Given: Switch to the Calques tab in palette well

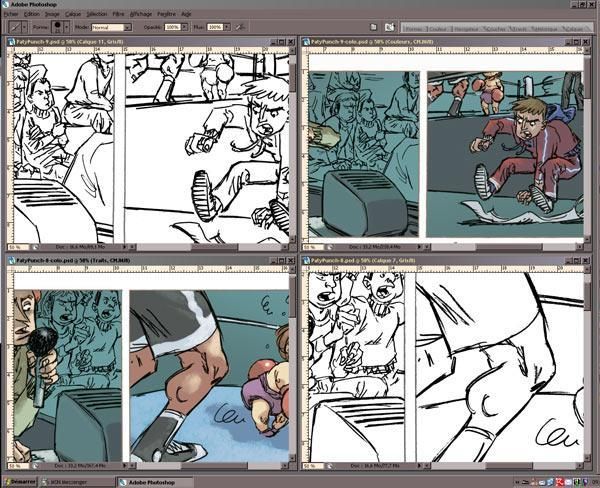Looking at the screenshot, I should (572, 29).
